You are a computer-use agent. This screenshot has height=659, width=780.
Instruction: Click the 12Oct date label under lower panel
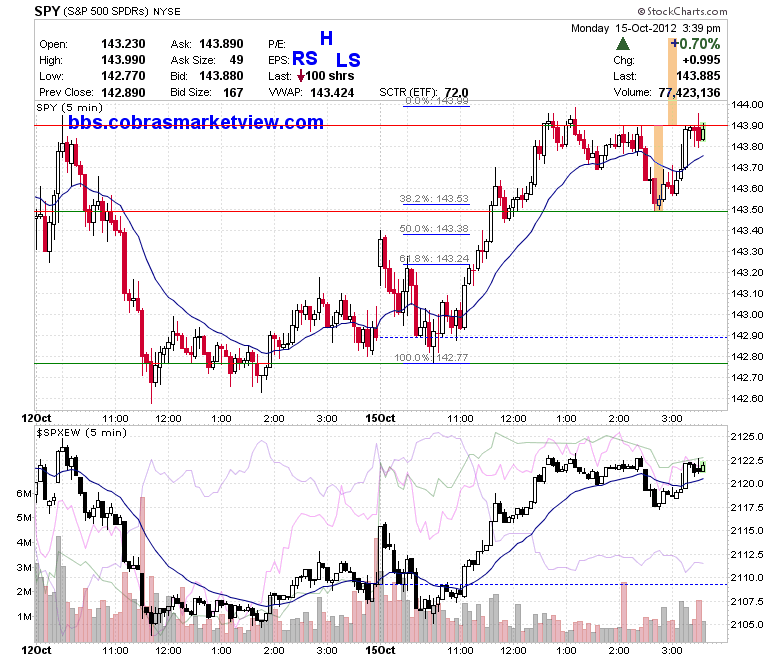pyautogui.click(x=36, y=650)
